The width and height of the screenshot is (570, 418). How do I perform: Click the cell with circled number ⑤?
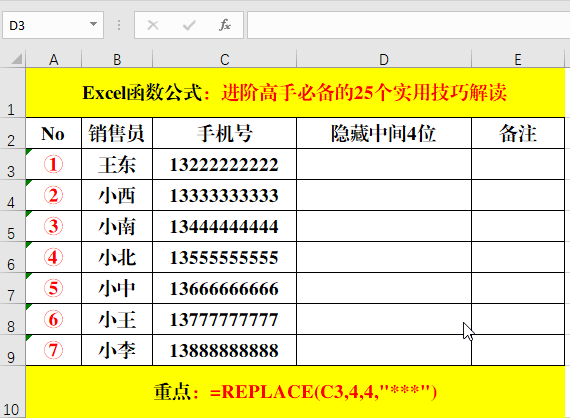(x=53, y=288)
